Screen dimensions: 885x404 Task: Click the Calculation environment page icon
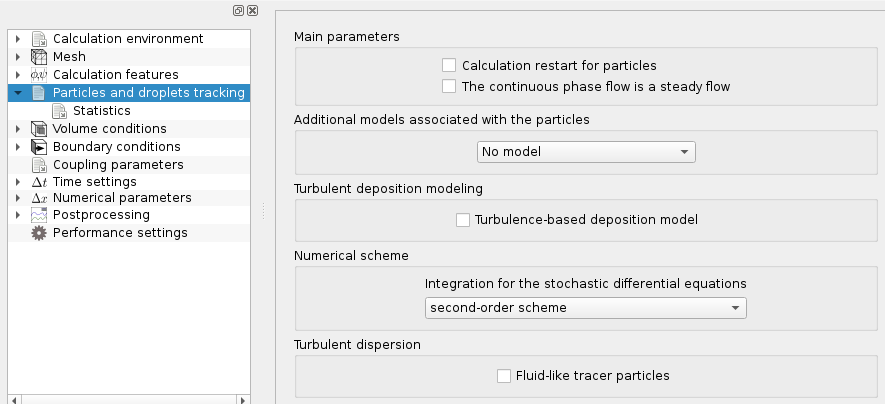[39, 39]
